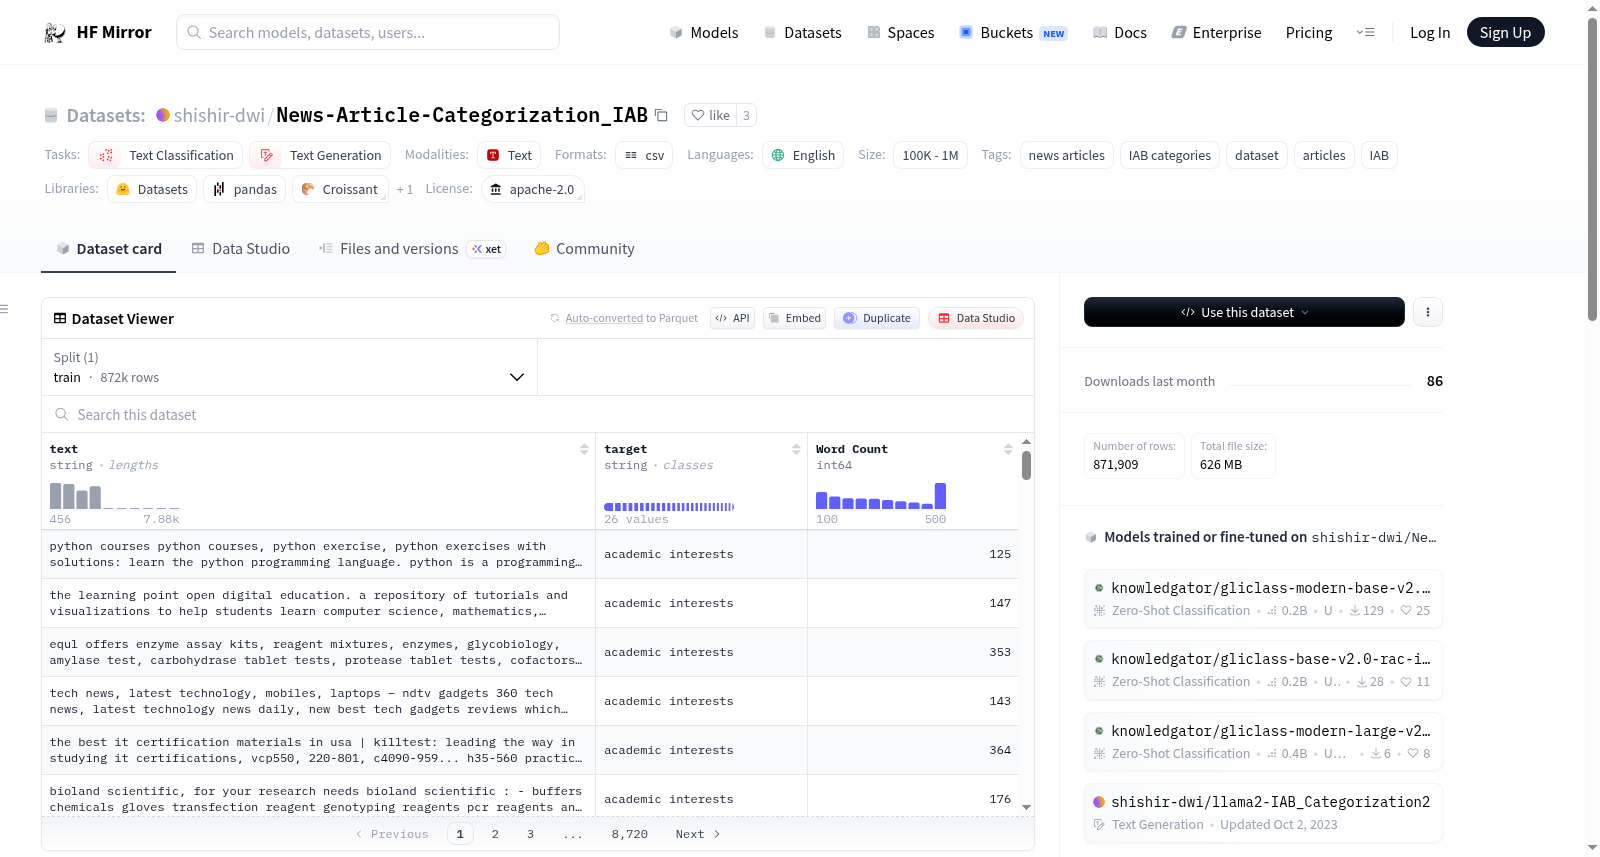Image resolution: width=1600 pixels, height=857 pixels.
Task: Open the Enterprise menu item
Action: tap(1216, 32)
